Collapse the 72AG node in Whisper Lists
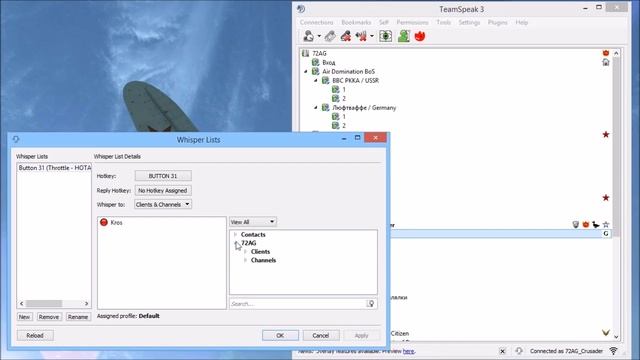This screenshot has width=640, height=360. (236, 243)
